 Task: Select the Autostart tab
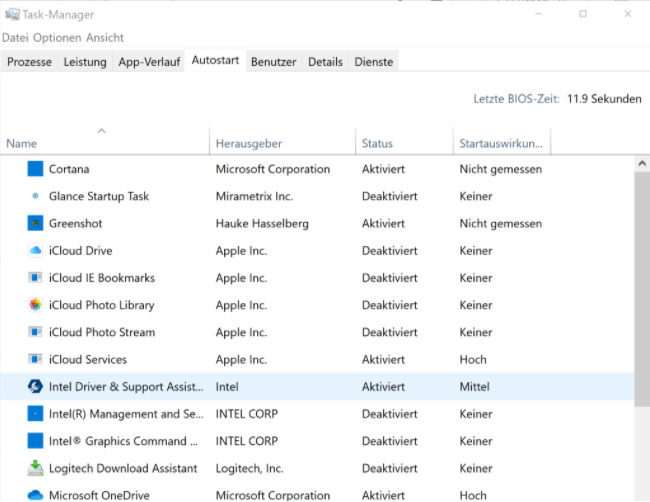point(215,60)
